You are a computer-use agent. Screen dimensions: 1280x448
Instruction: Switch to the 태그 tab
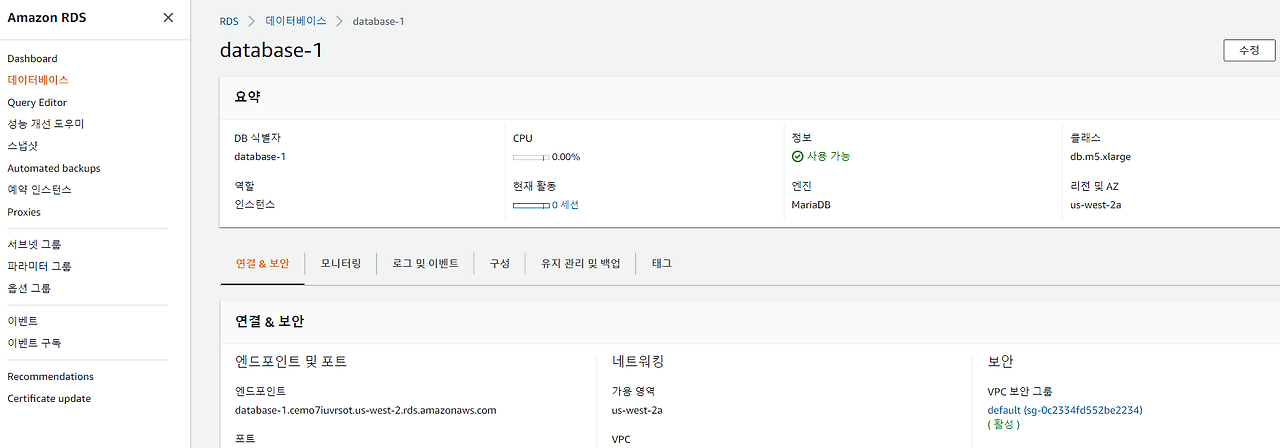tap(662, 263)
